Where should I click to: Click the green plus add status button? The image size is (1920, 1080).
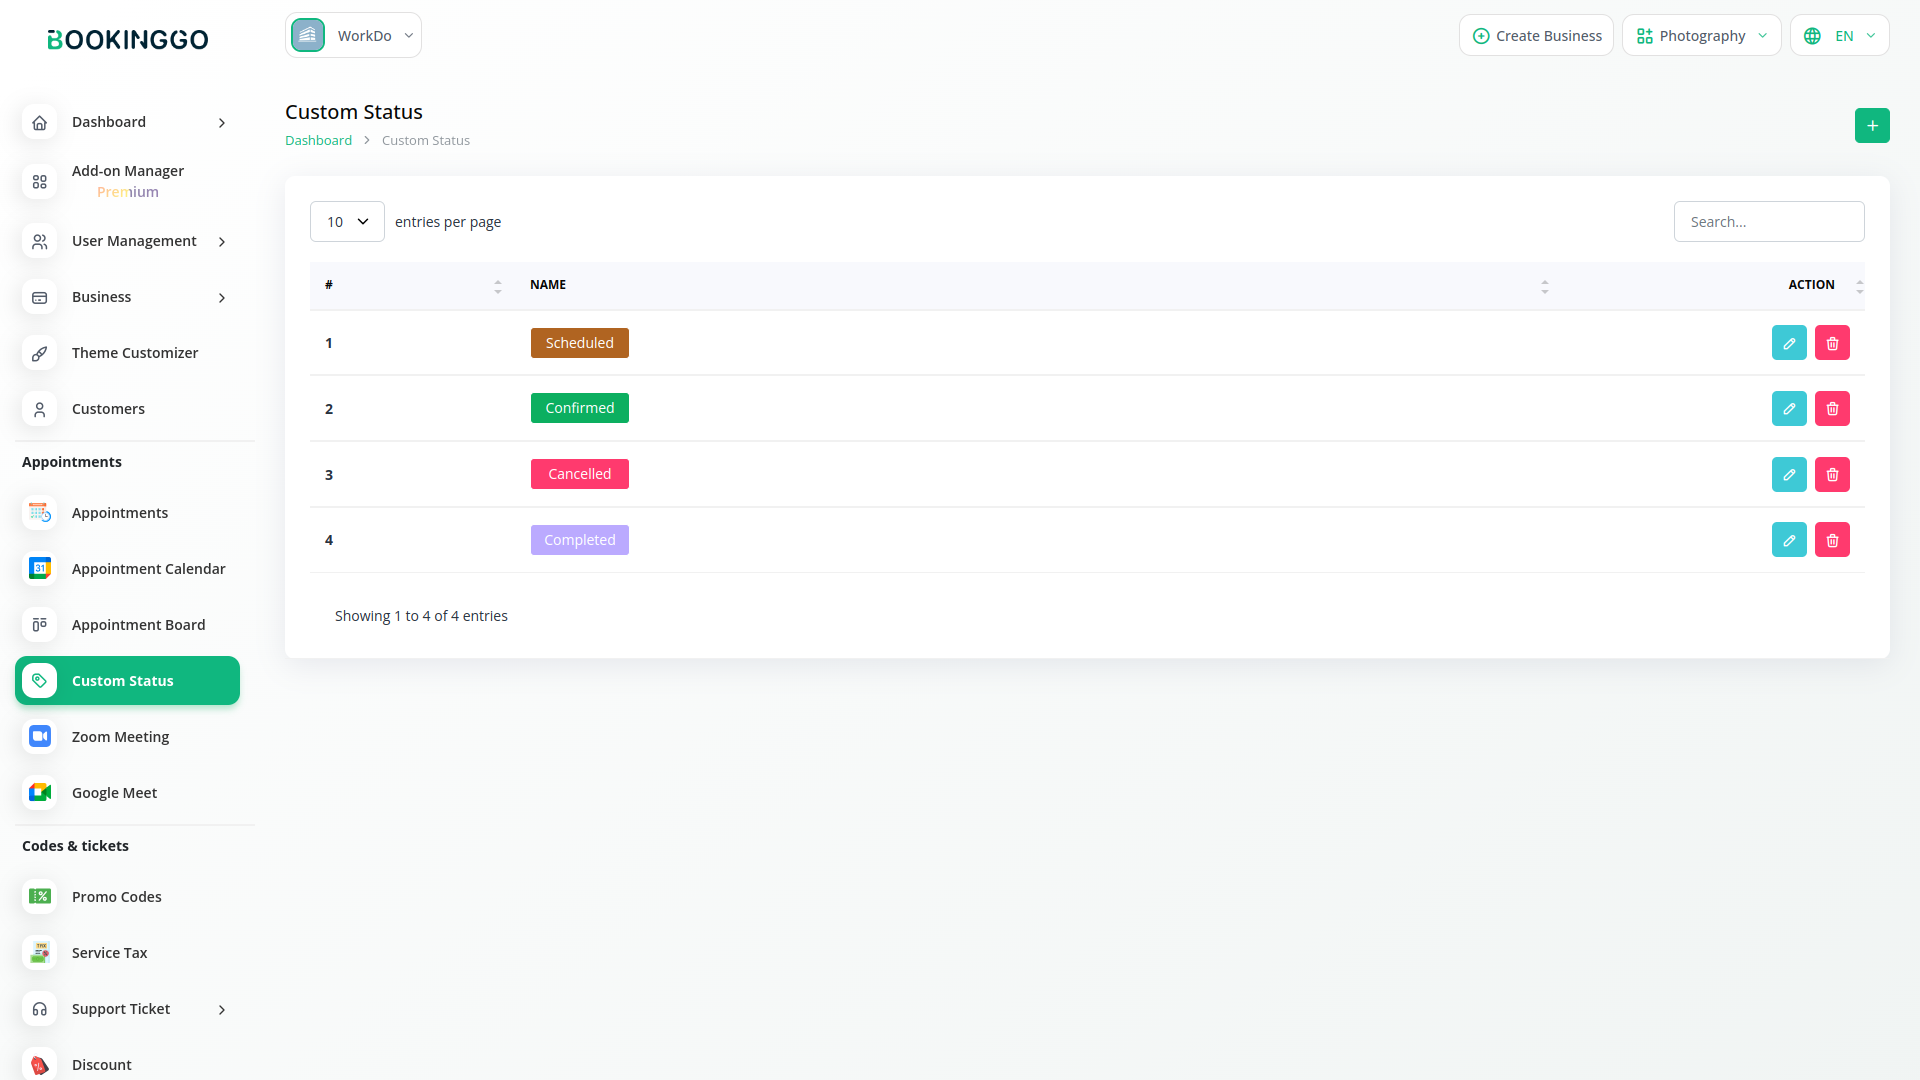coord(1872,126)
